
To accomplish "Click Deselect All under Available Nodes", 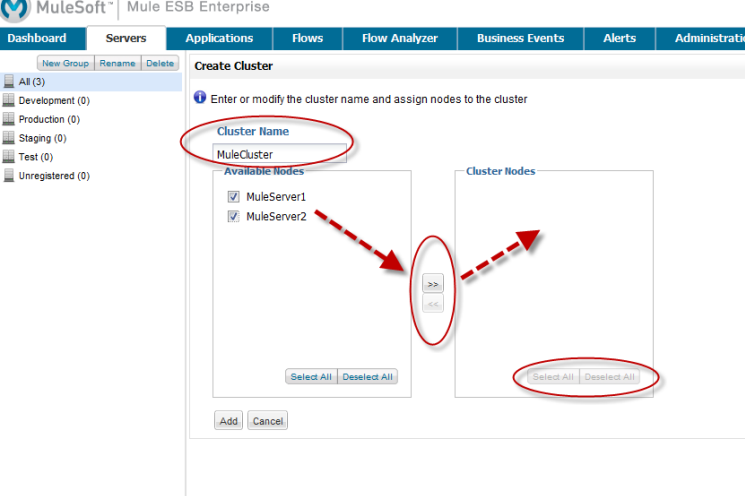I will pyautogui.click(x=368, y=377).
